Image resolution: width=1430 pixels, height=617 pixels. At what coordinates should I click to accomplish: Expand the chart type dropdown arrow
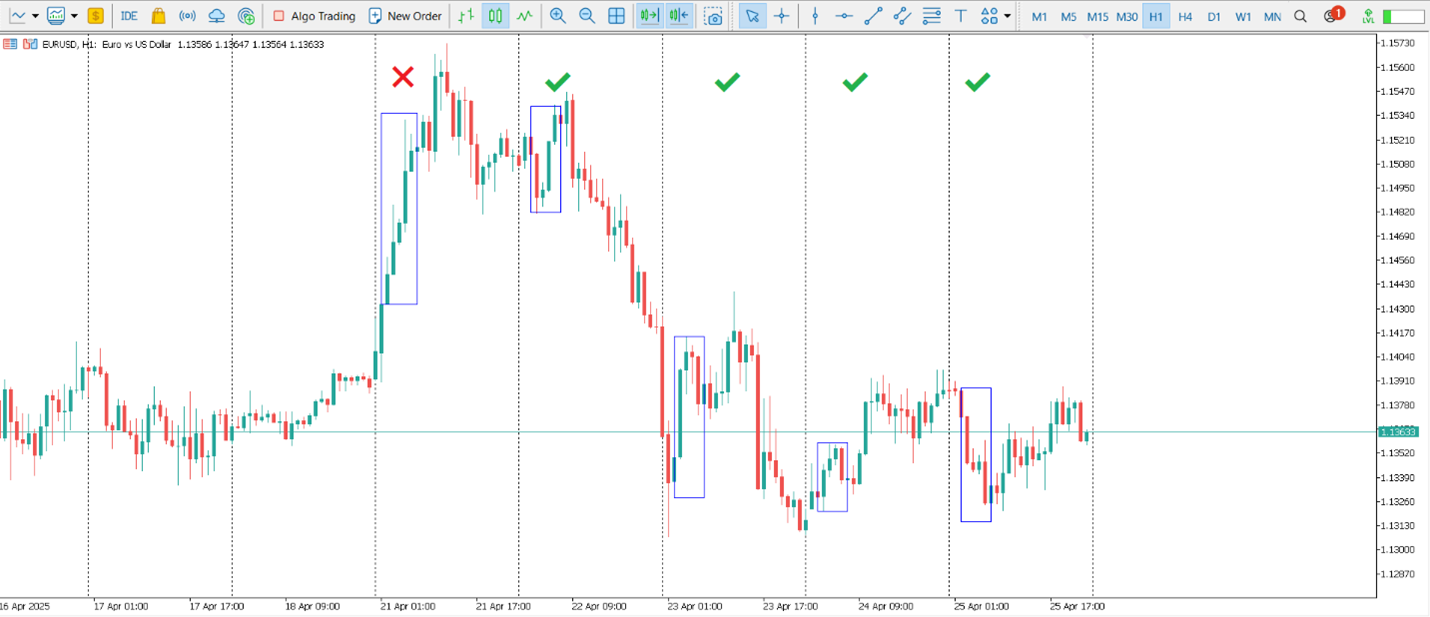[x=35, y=16]
